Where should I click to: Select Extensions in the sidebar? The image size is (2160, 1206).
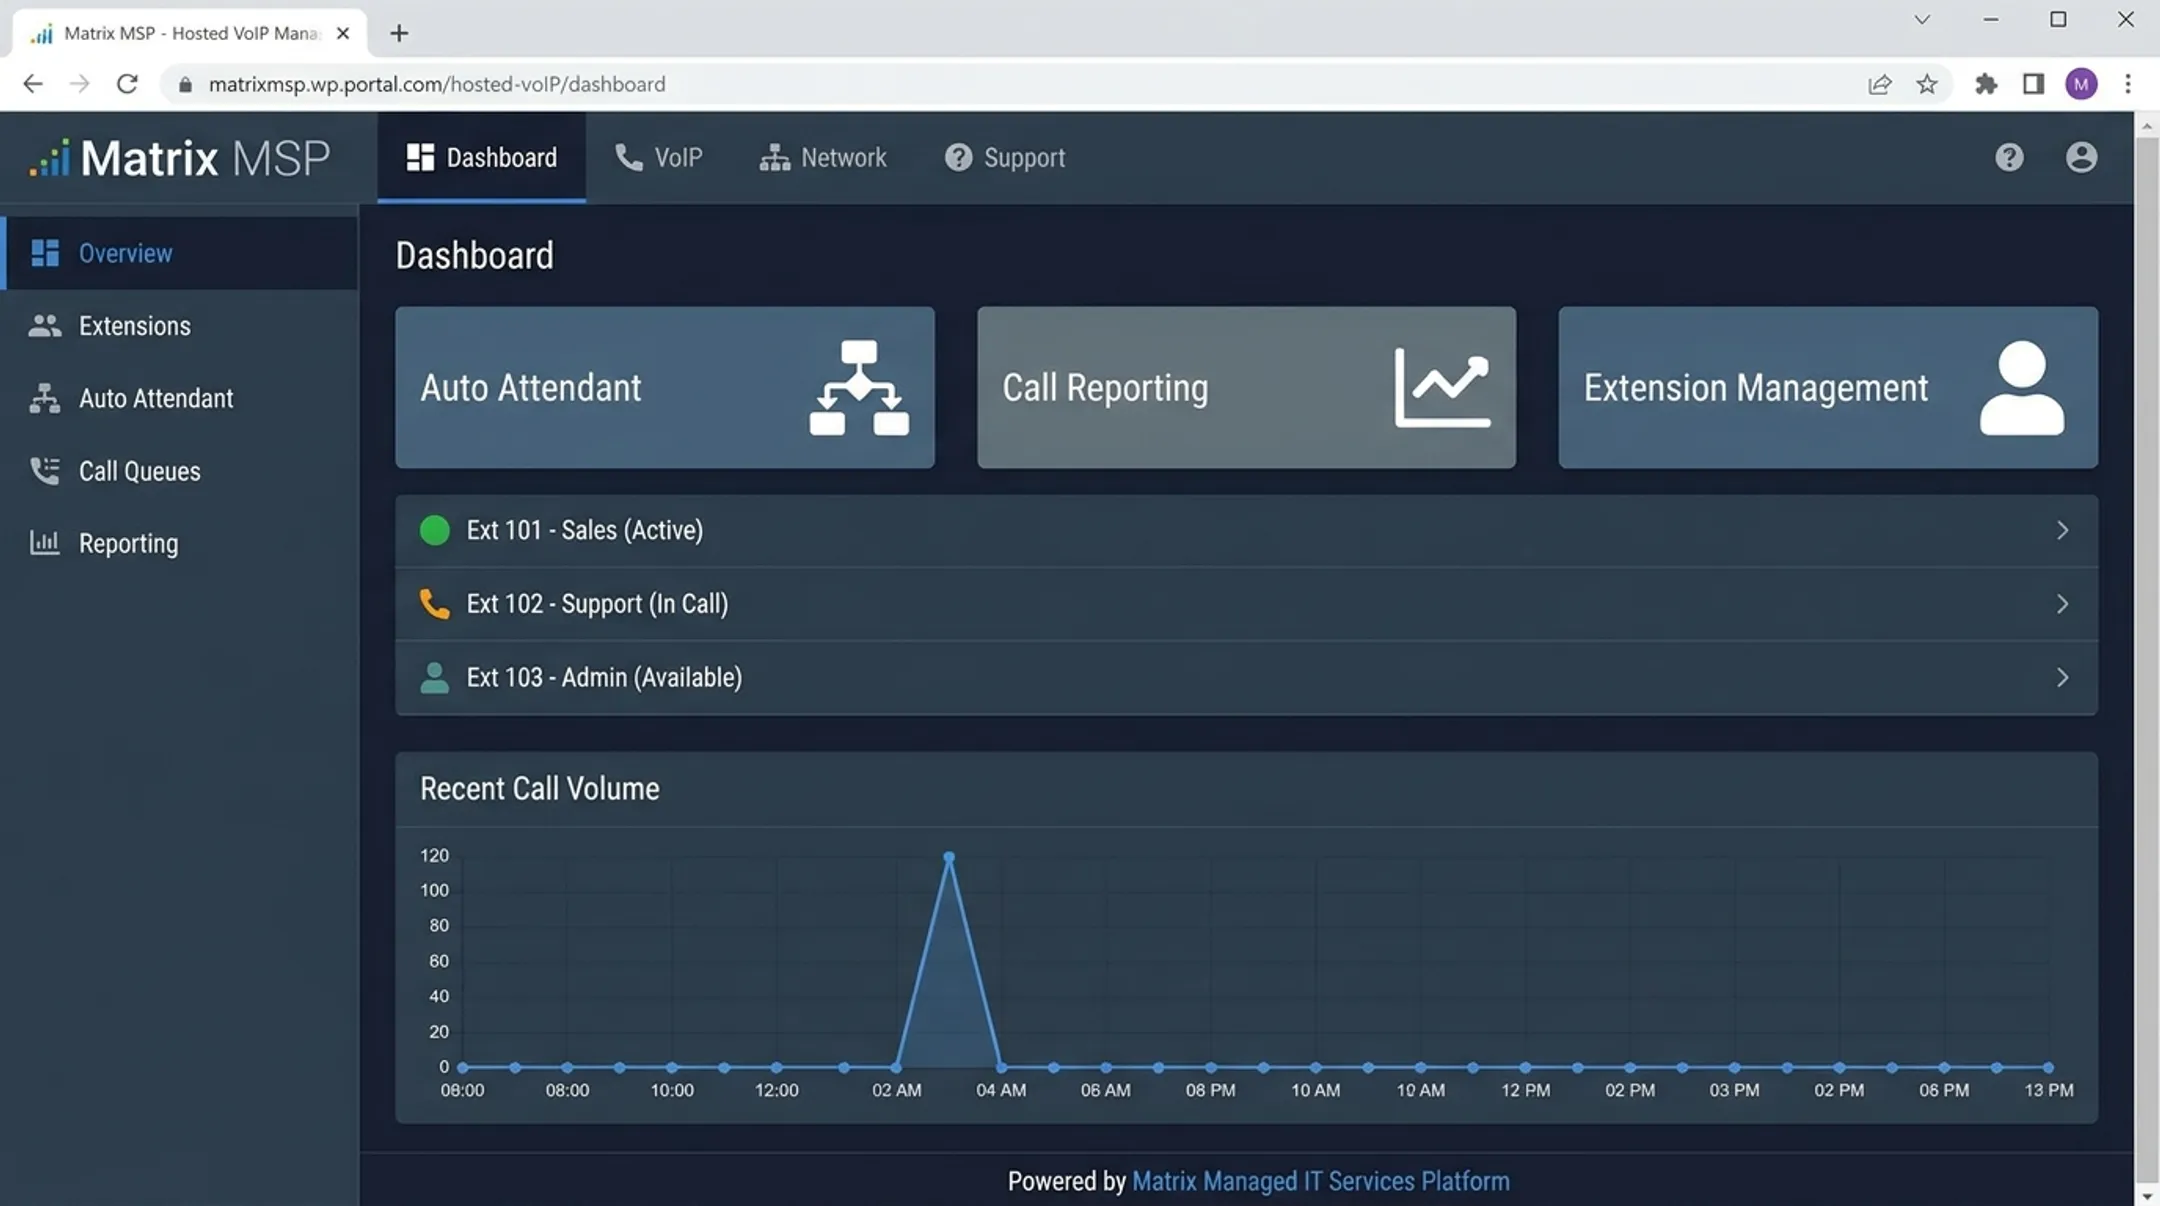(x=180, y=326)
